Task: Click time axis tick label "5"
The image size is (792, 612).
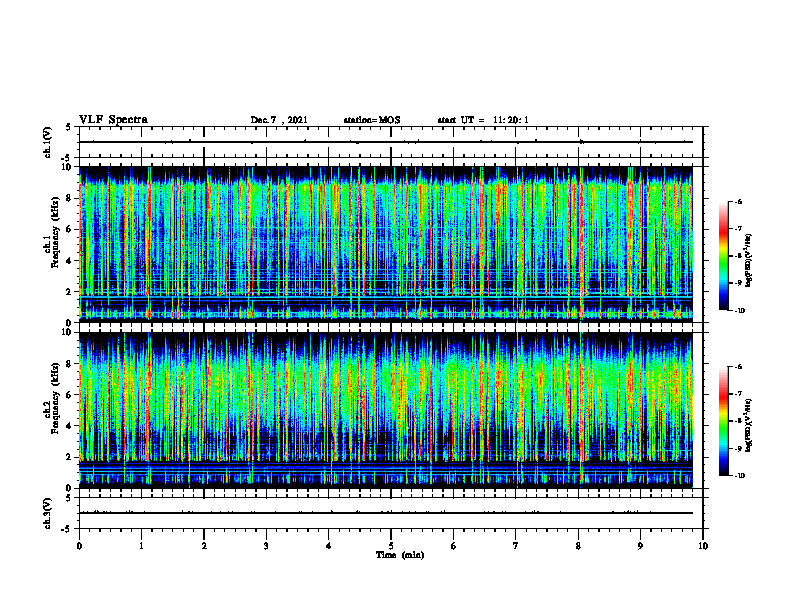Action: (391, 546)
